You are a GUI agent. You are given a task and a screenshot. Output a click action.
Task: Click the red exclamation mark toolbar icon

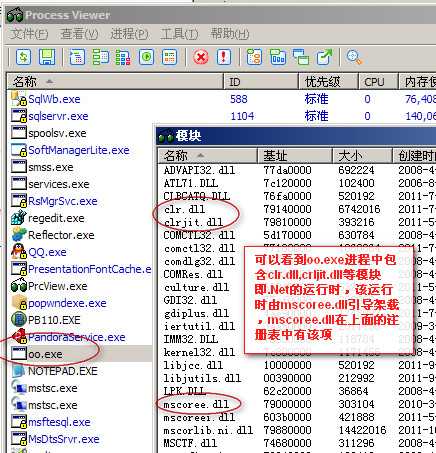point(224,57)
